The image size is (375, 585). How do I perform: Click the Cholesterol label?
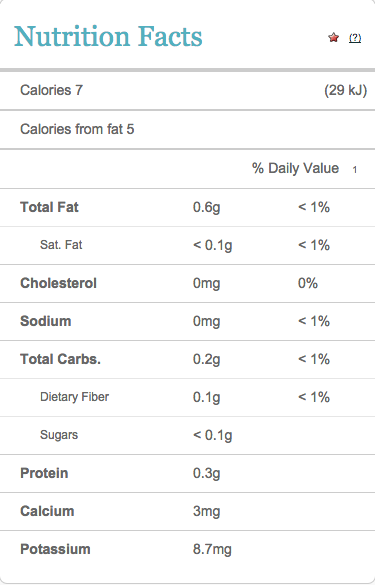point(58,283)
